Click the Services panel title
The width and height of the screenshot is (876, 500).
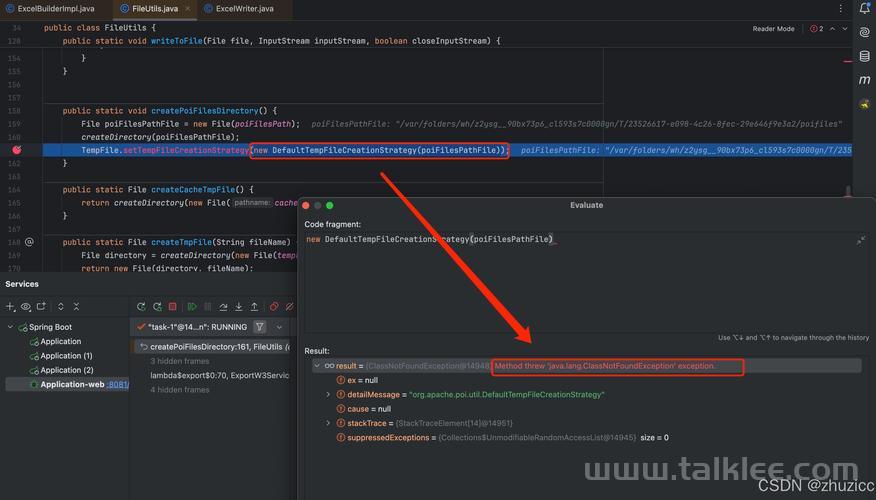[x=22, y=284]
